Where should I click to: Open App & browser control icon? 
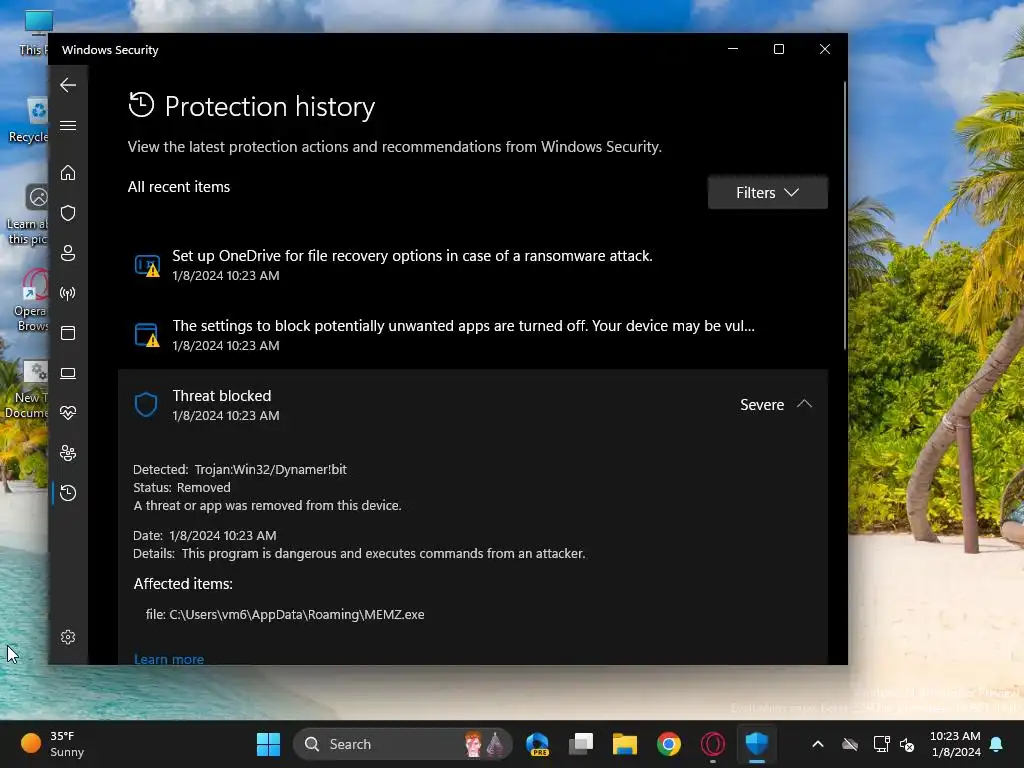68,333
